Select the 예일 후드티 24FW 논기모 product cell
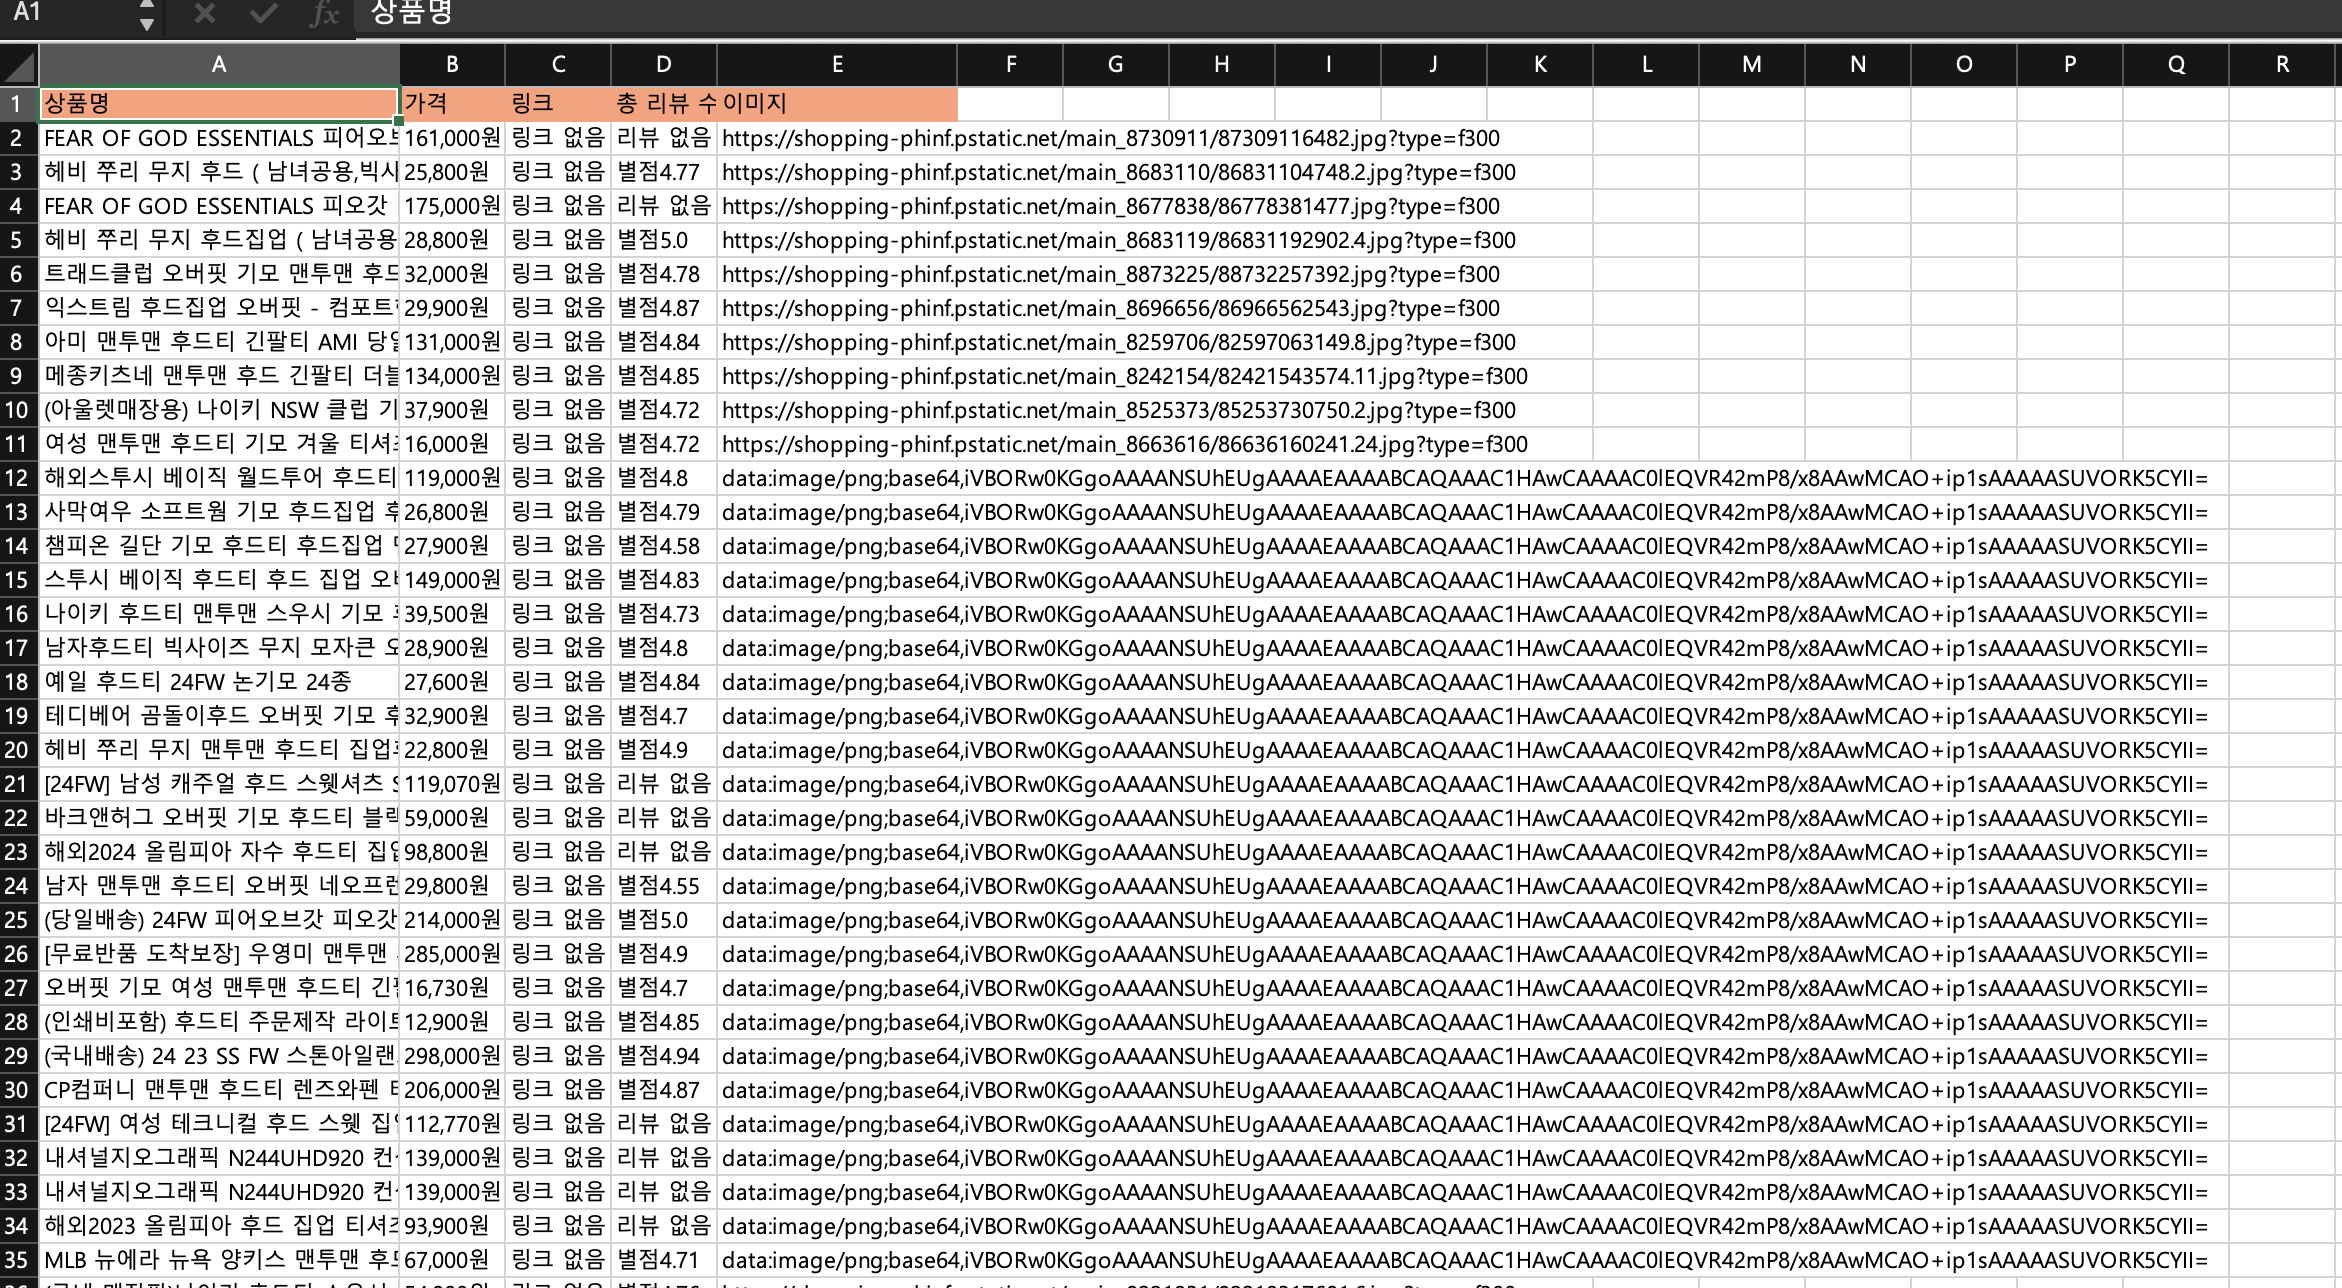This screenshot has height=1288, width=2342. click(x=219, y=682)
